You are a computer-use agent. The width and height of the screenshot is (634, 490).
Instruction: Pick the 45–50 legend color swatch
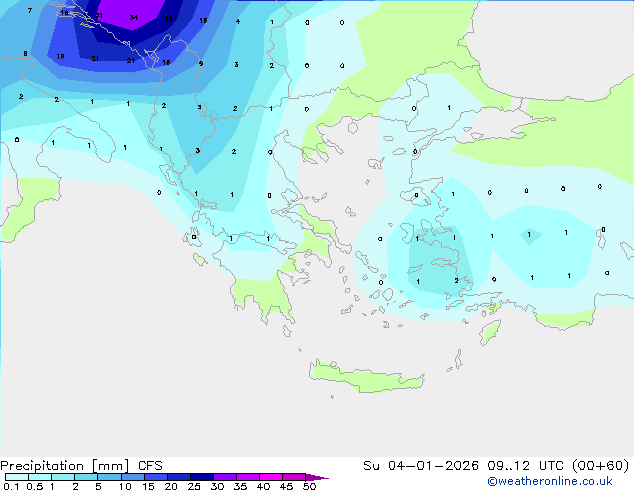point(294,477)
